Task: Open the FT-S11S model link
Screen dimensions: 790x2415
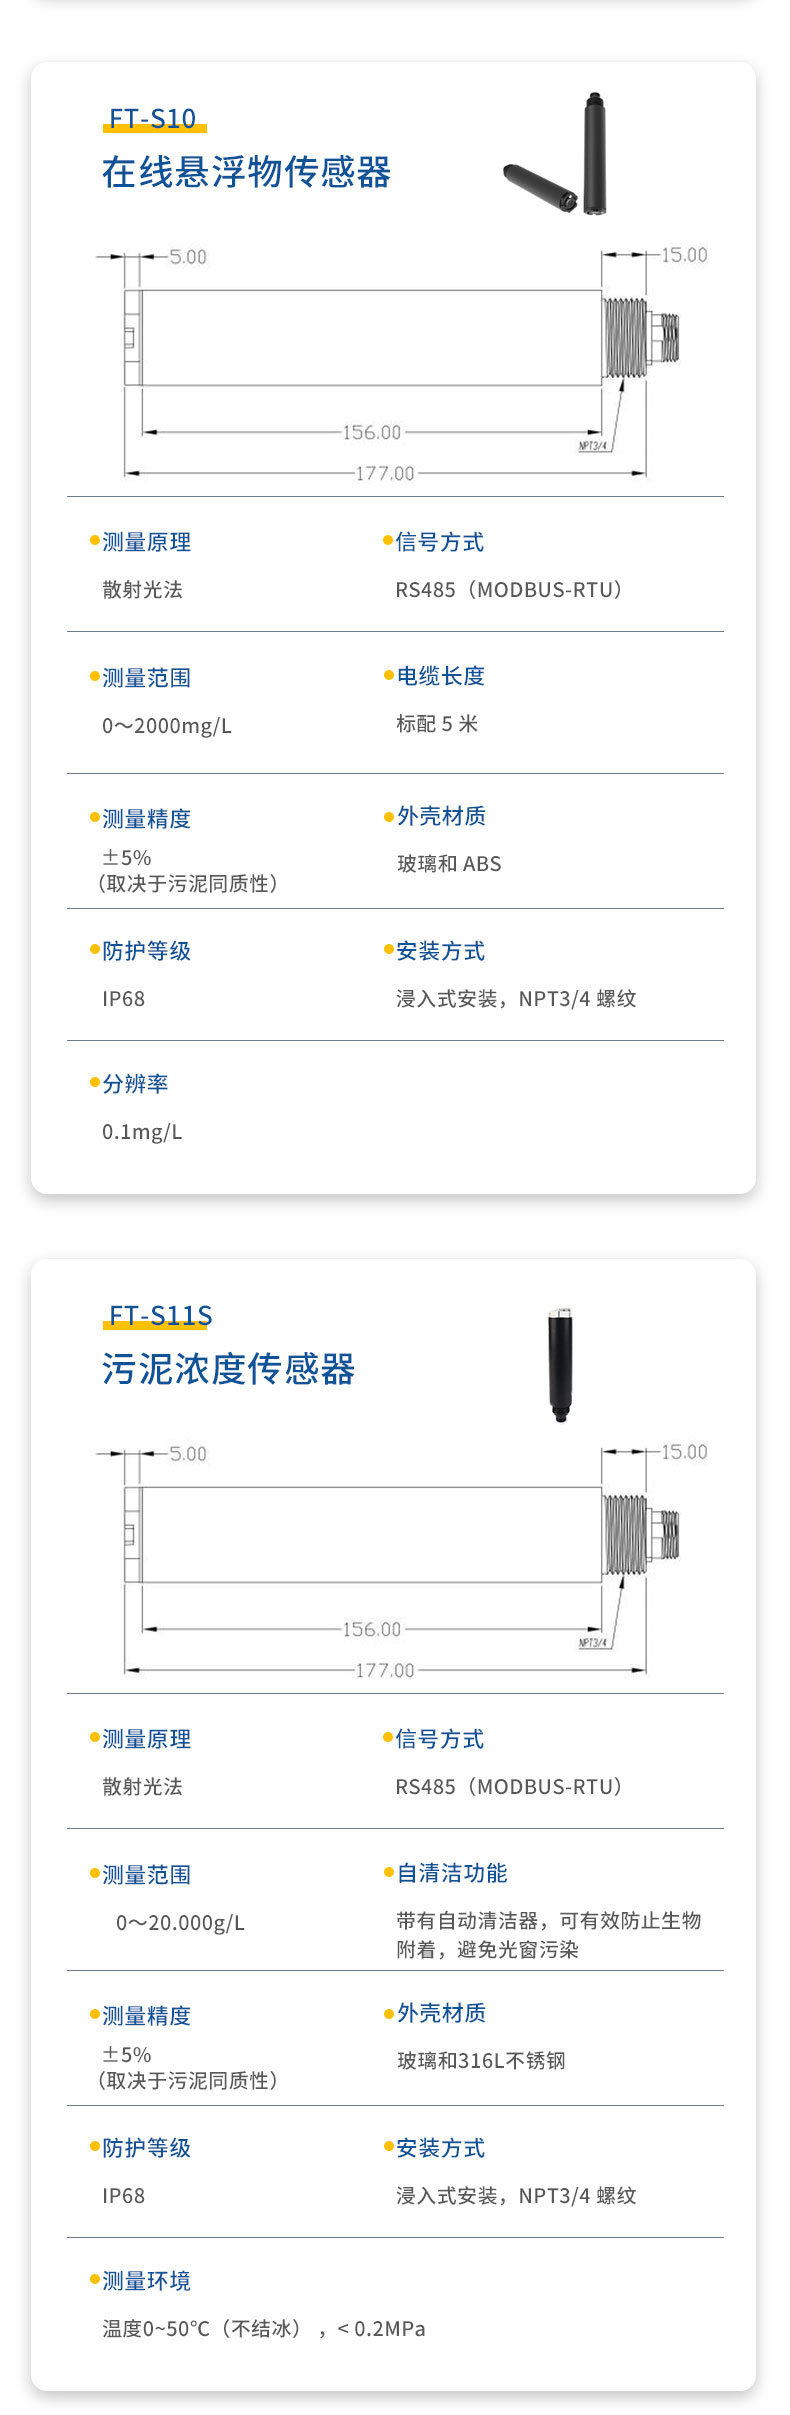Action: click(x=160, y=1316)
